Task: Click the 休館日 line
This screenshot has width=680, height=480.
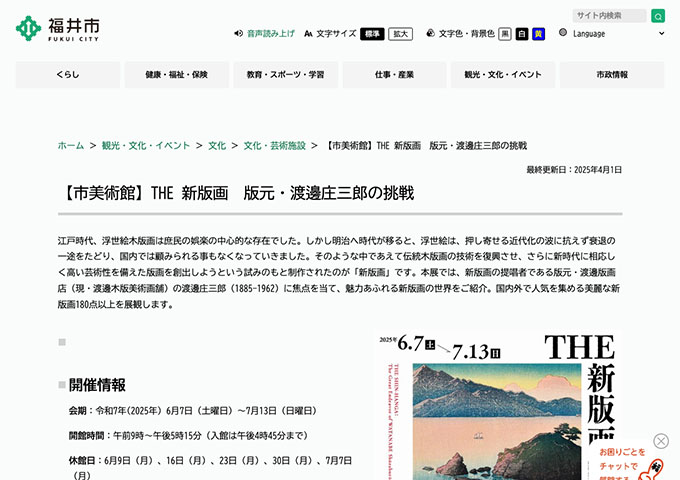Action: point(210,467)
